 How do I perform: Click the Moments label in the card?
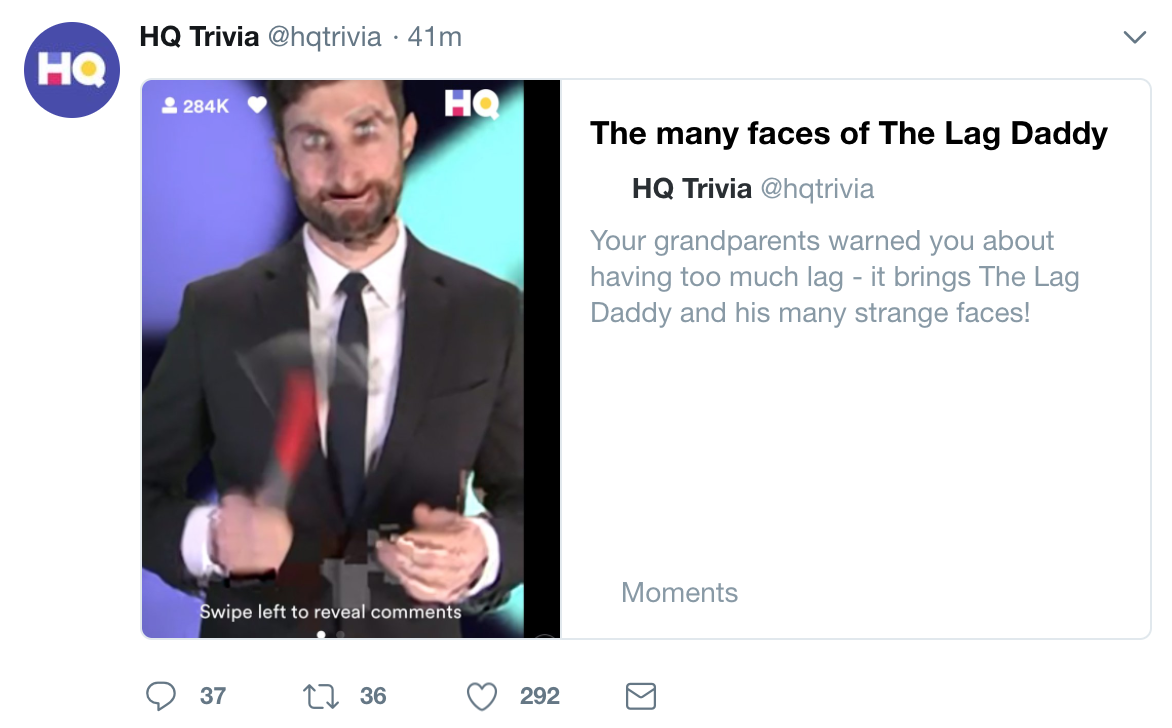point(679,592)
